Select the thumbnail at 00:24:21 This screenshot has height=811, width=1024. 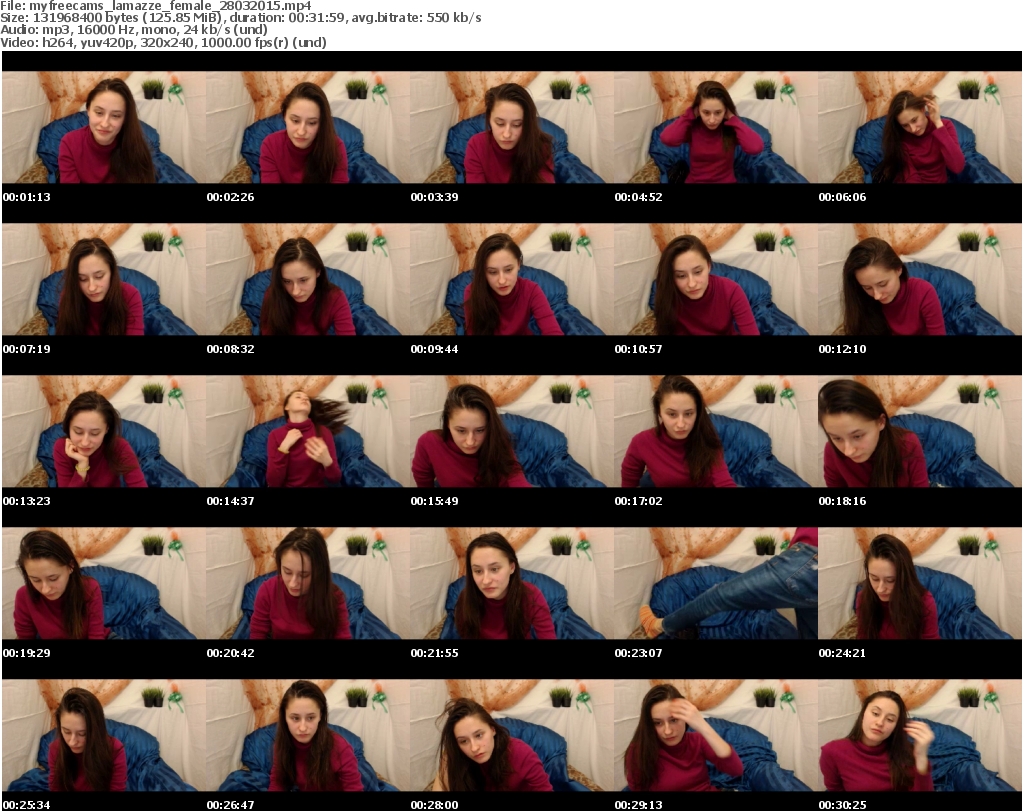pos(920,584)
